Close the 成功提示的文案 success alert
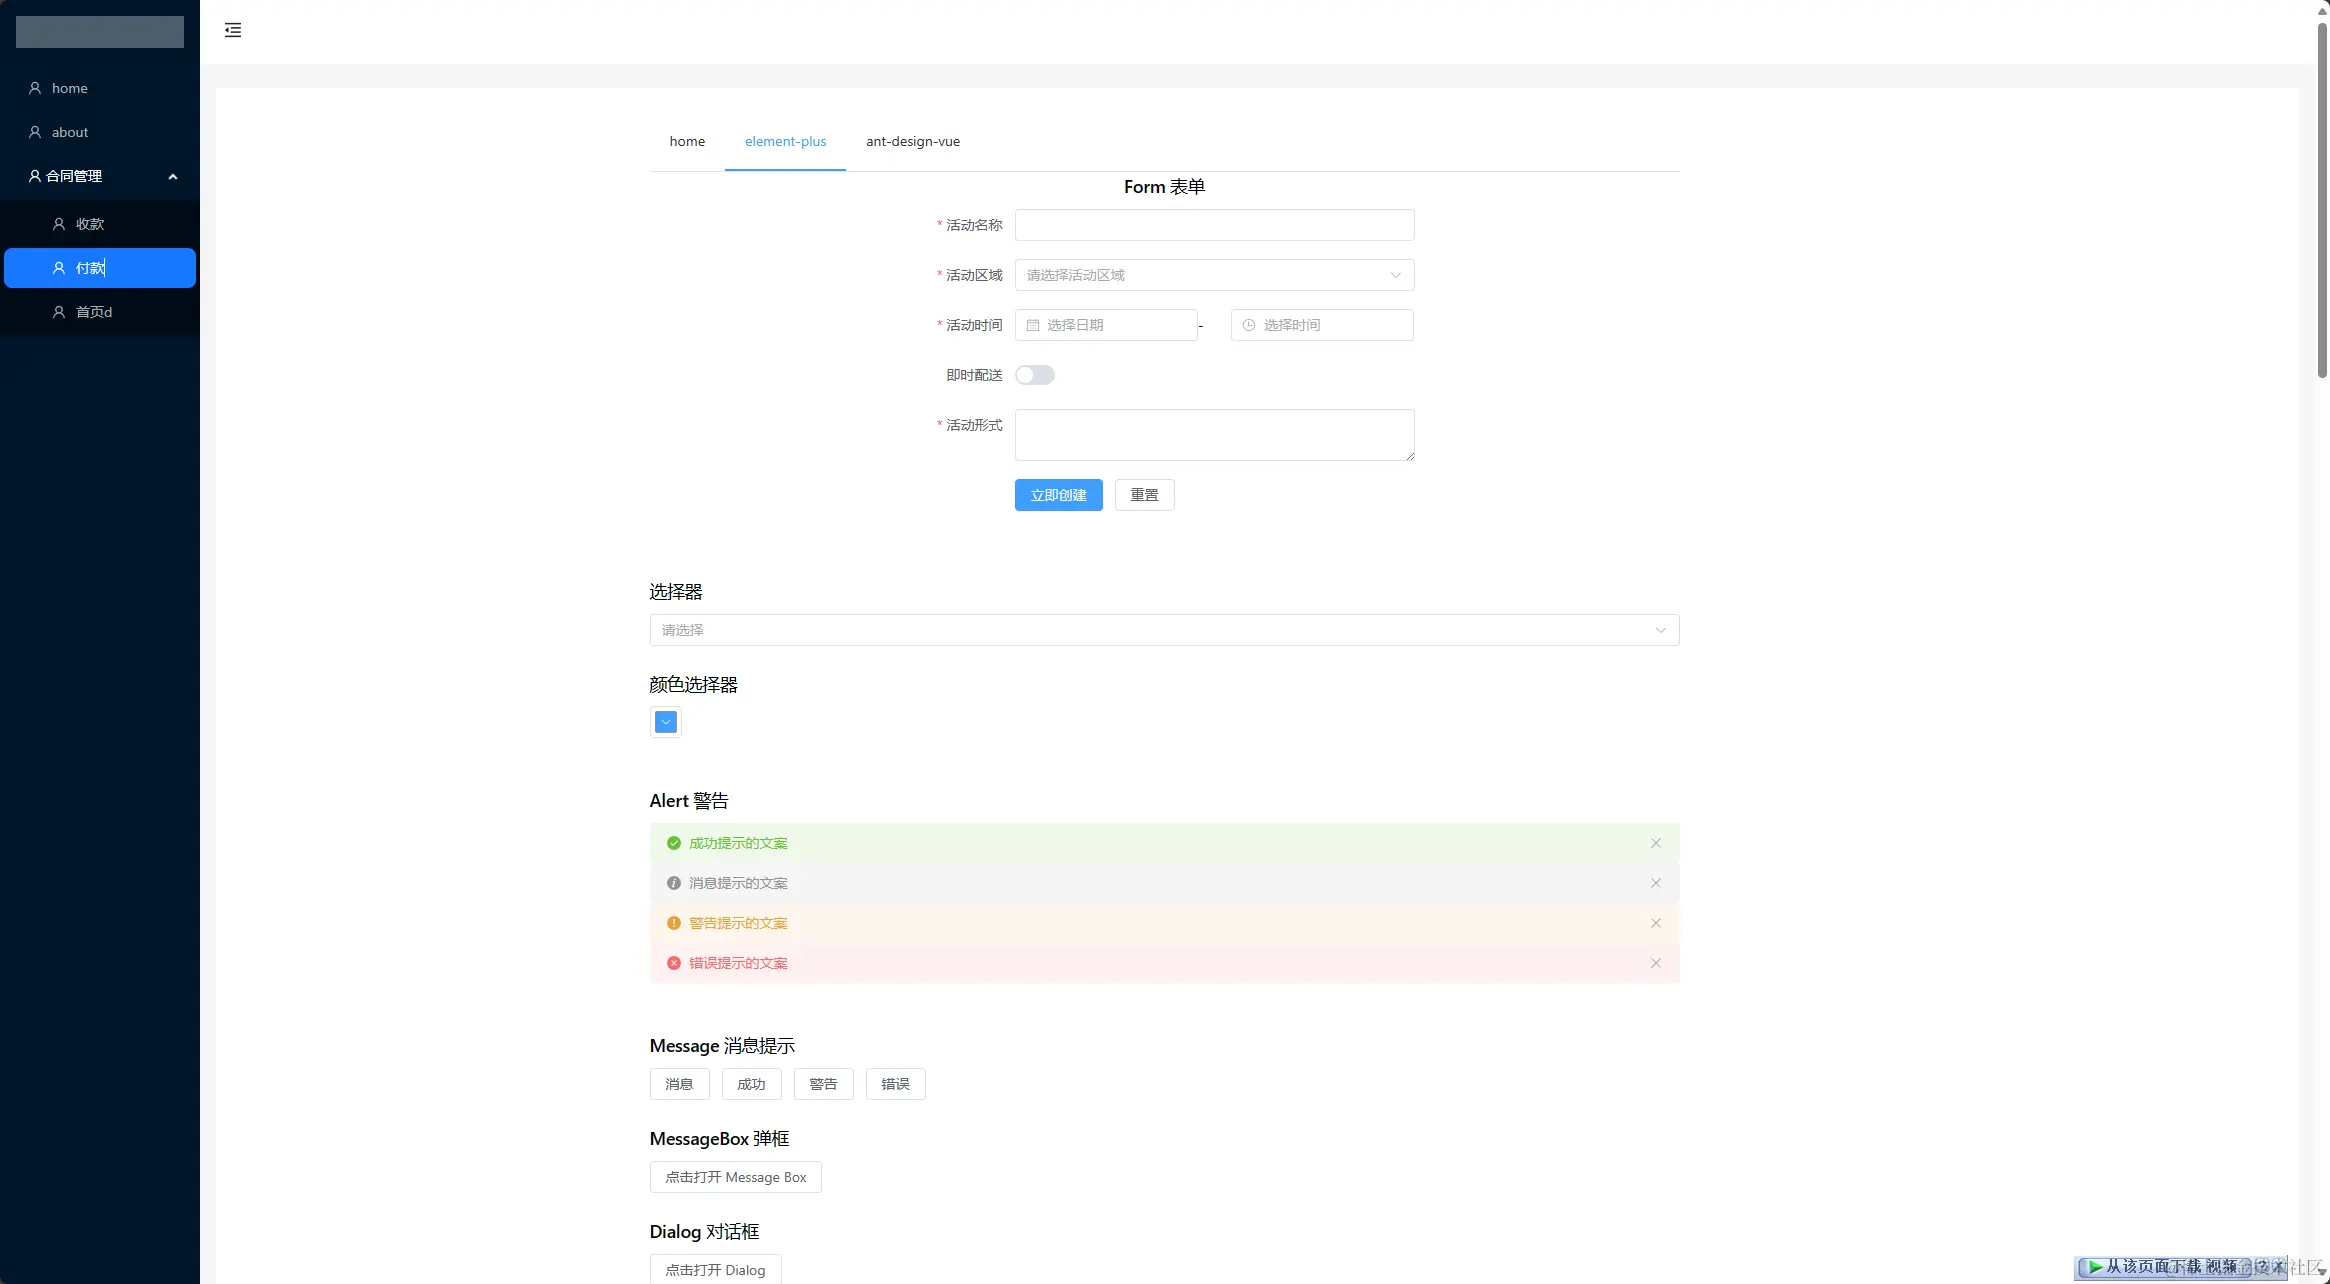 (1656, 843)
